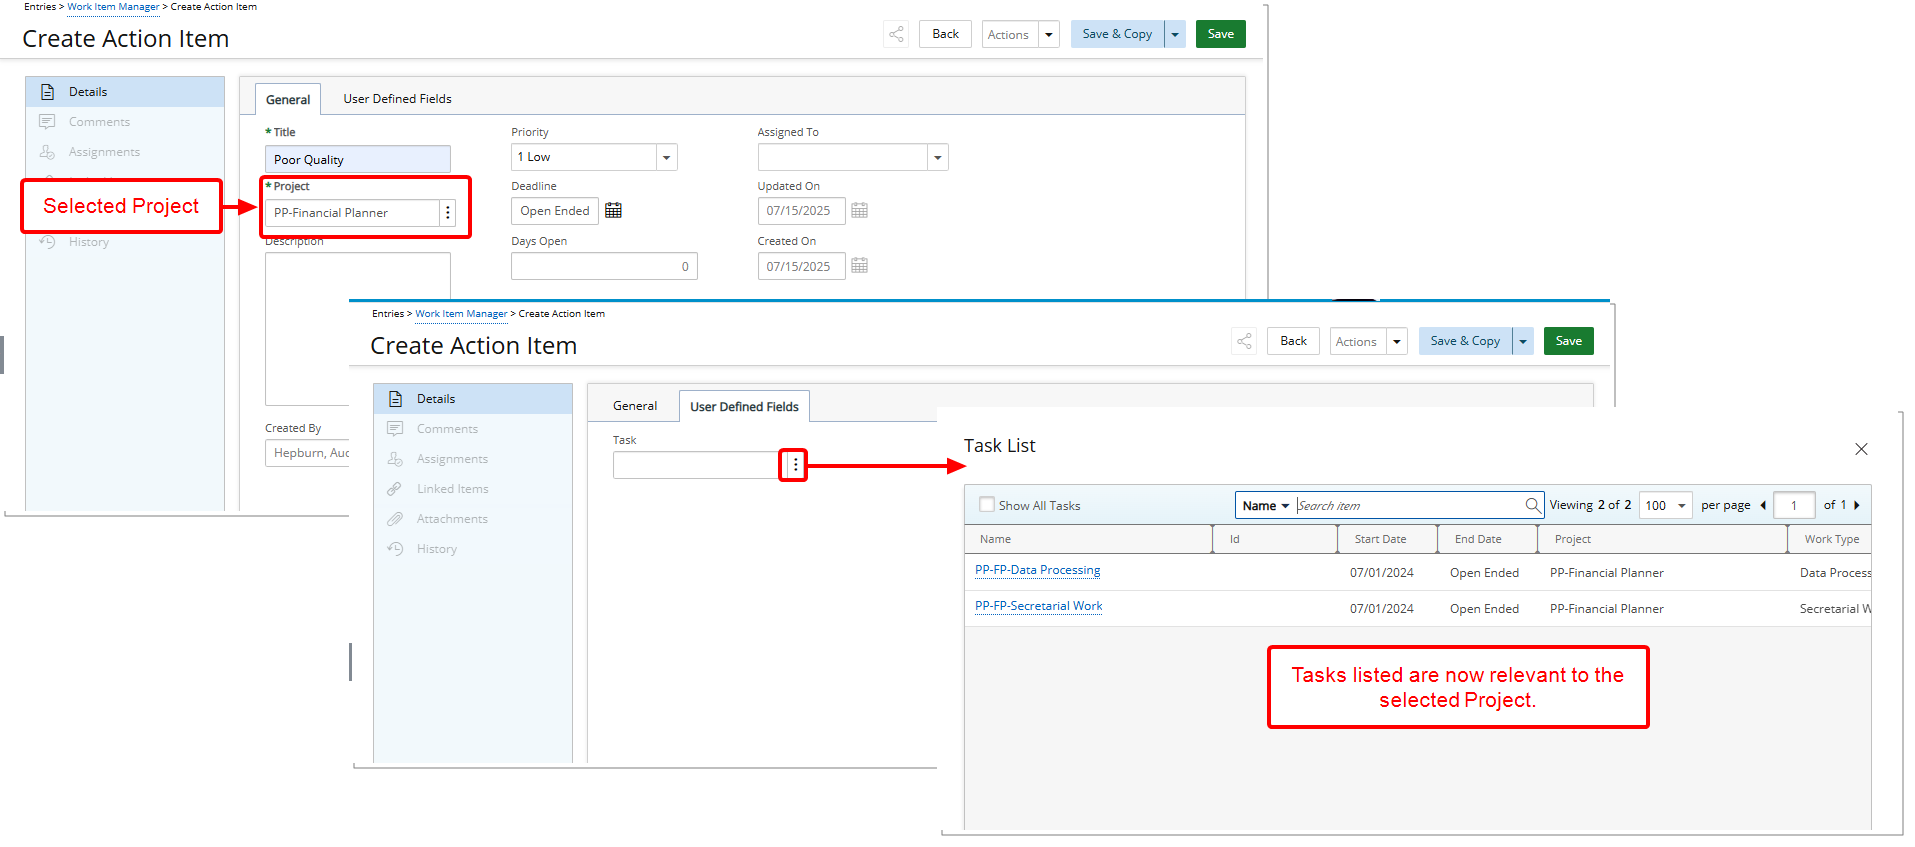Click Search item field in Task List
Screen dimensions: 1915x847
(1409, 505)
